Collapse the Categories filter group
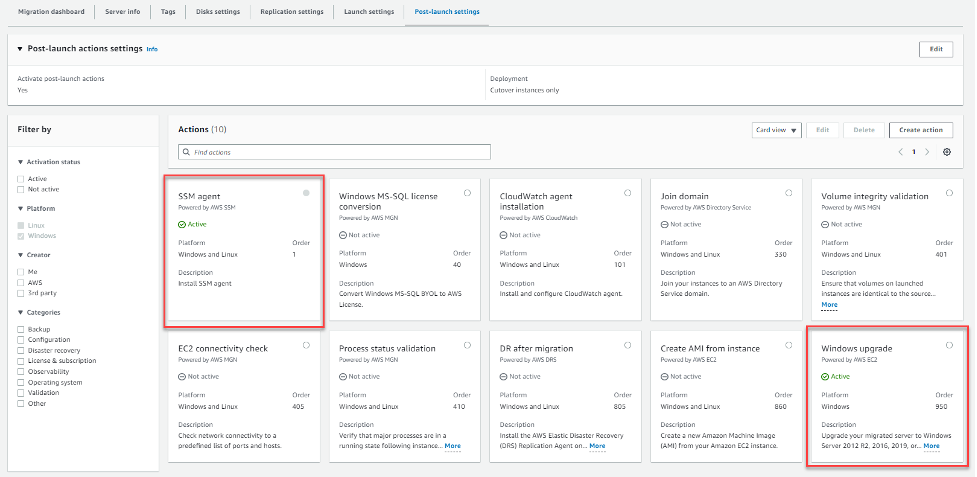Screen dimensions: 977x477 20,313
